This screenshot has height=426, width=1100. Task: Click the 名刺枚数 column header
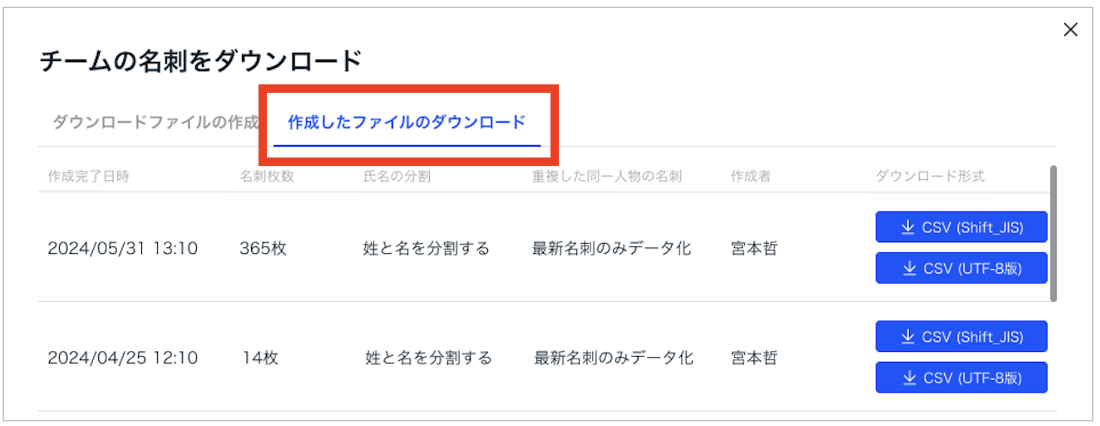[267, 177]
